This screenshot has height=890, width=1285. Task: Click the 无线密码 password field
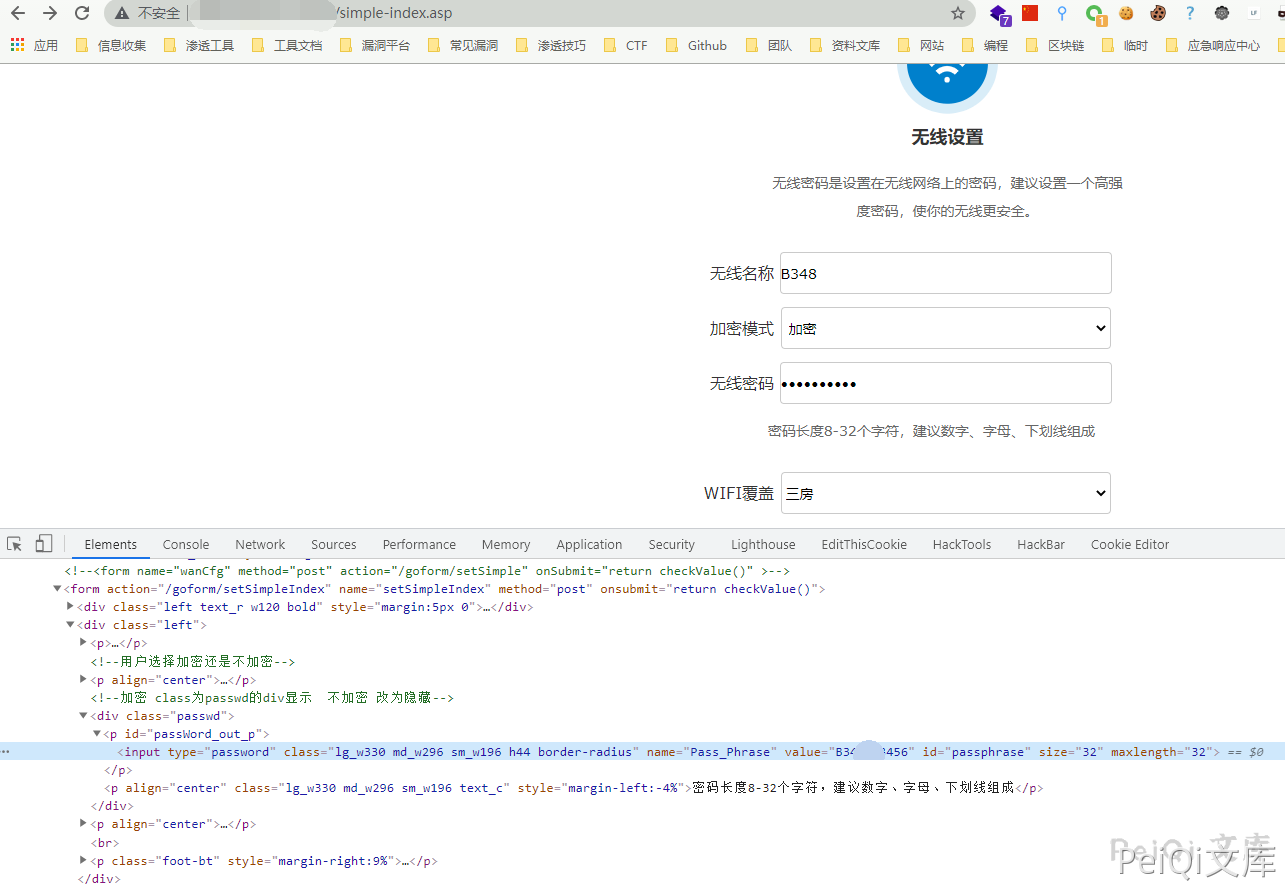[x=944, y=382]
